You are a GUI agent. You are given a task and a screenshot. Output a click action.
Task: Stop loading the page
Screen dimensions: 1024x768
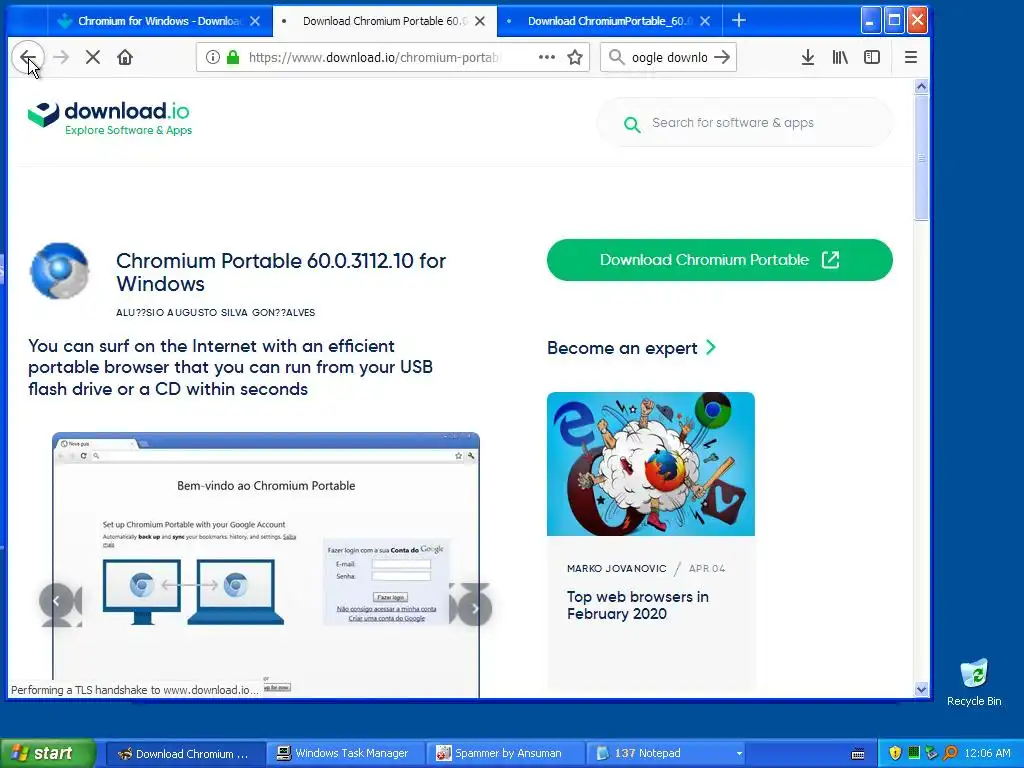[x=93, y=57]
